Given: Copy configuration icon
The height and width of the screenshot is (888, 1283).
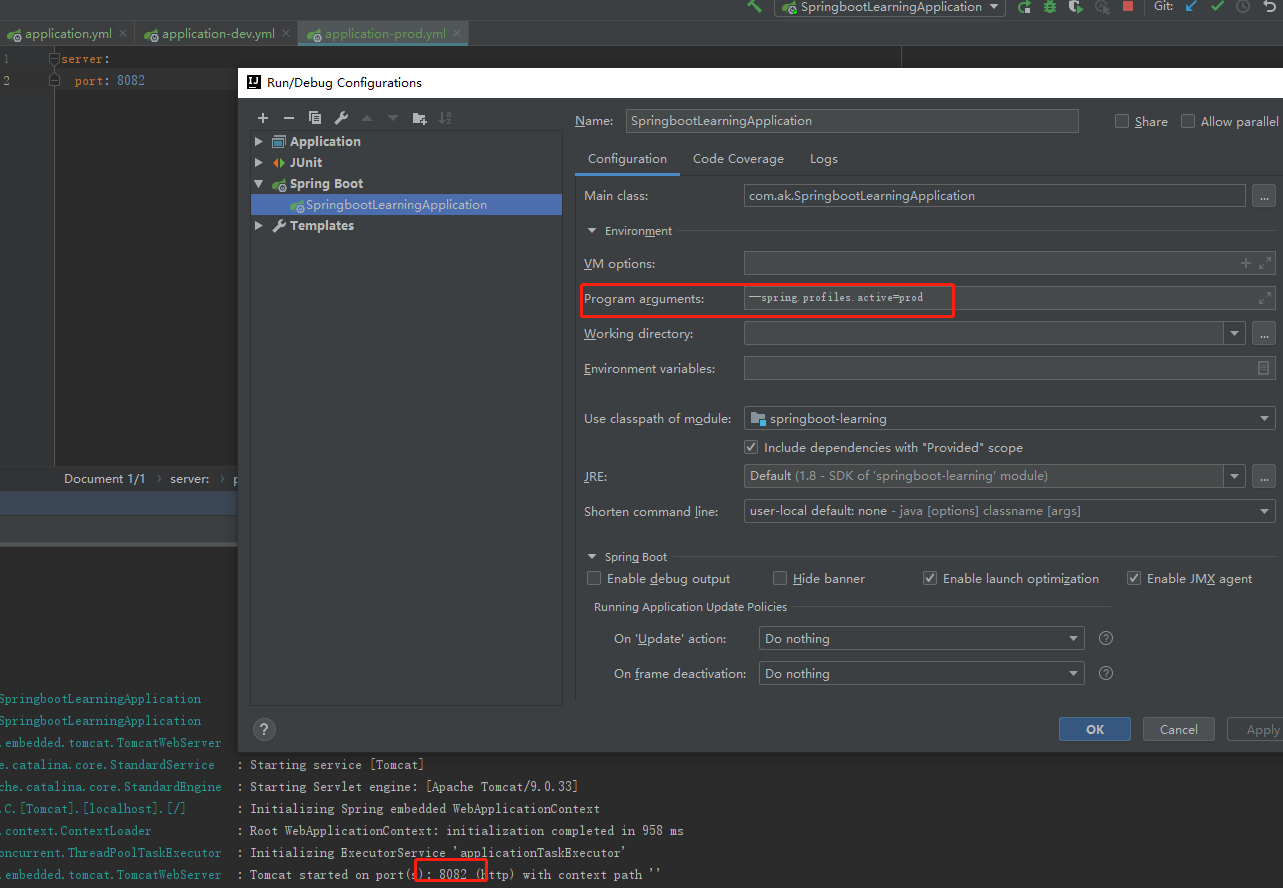Looking at the screenshot, I should [315, 118].
